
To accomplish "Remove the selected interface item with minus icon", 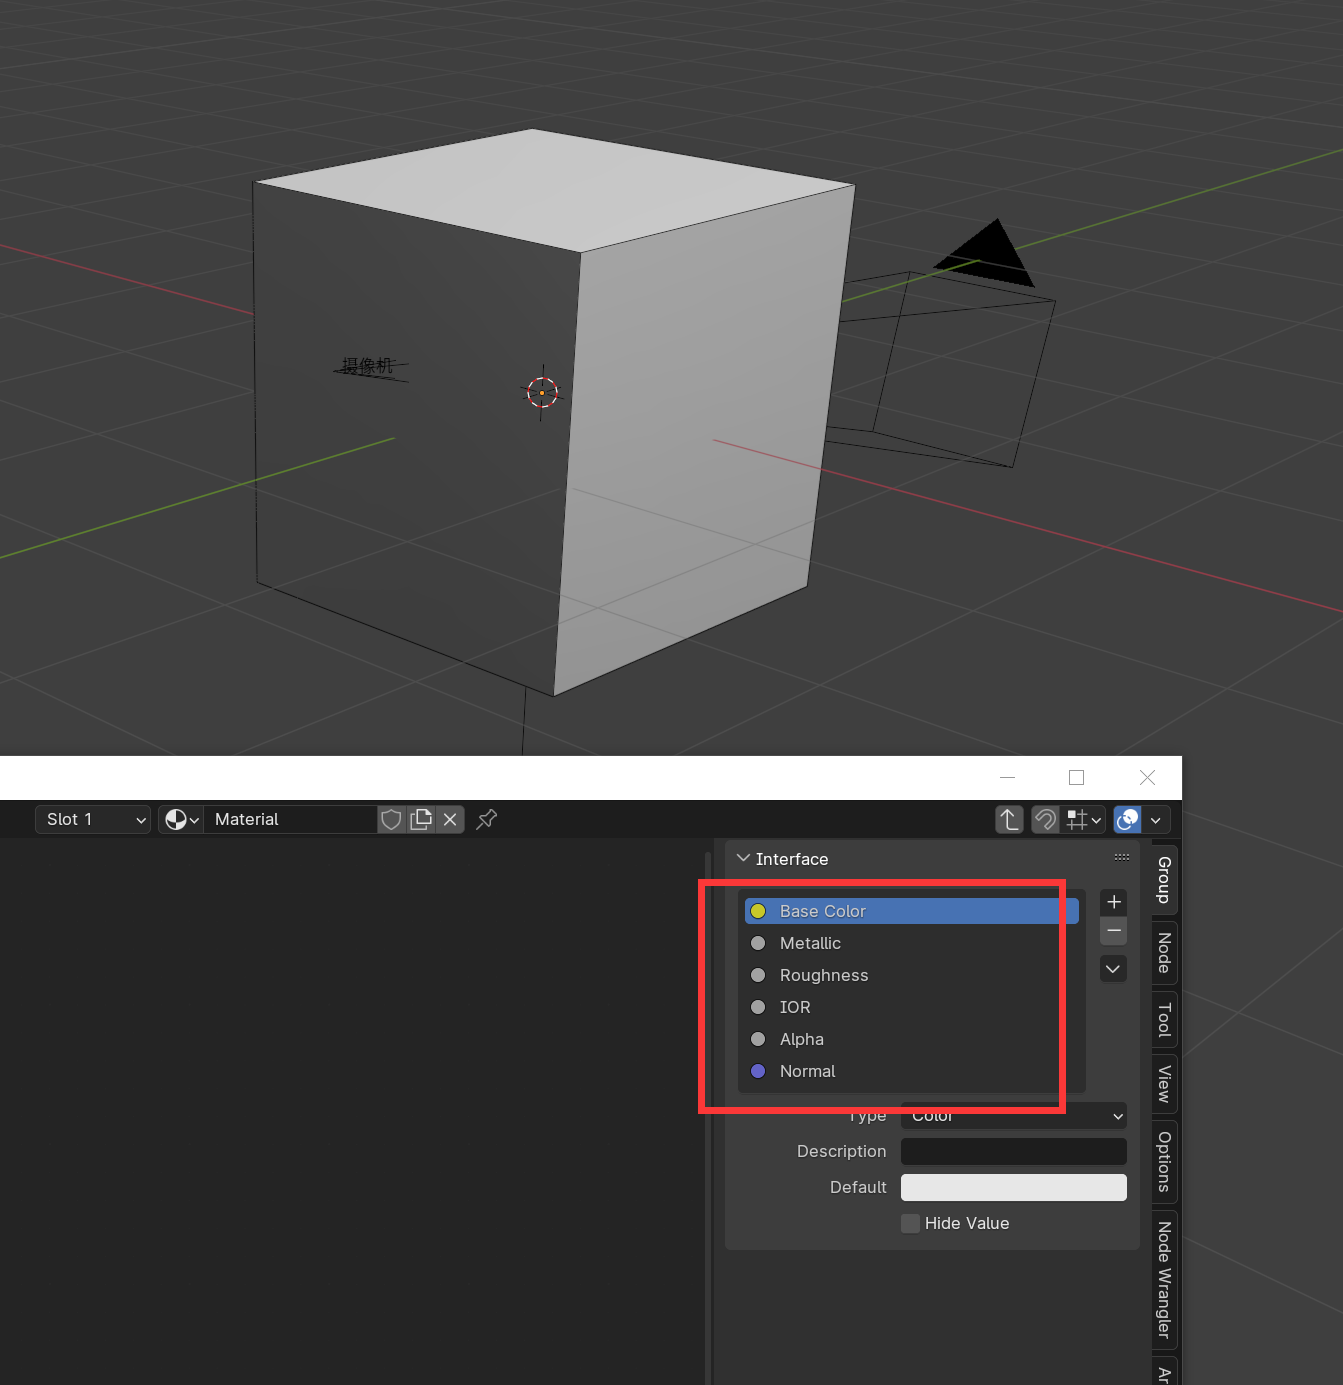I will 1114,931.
